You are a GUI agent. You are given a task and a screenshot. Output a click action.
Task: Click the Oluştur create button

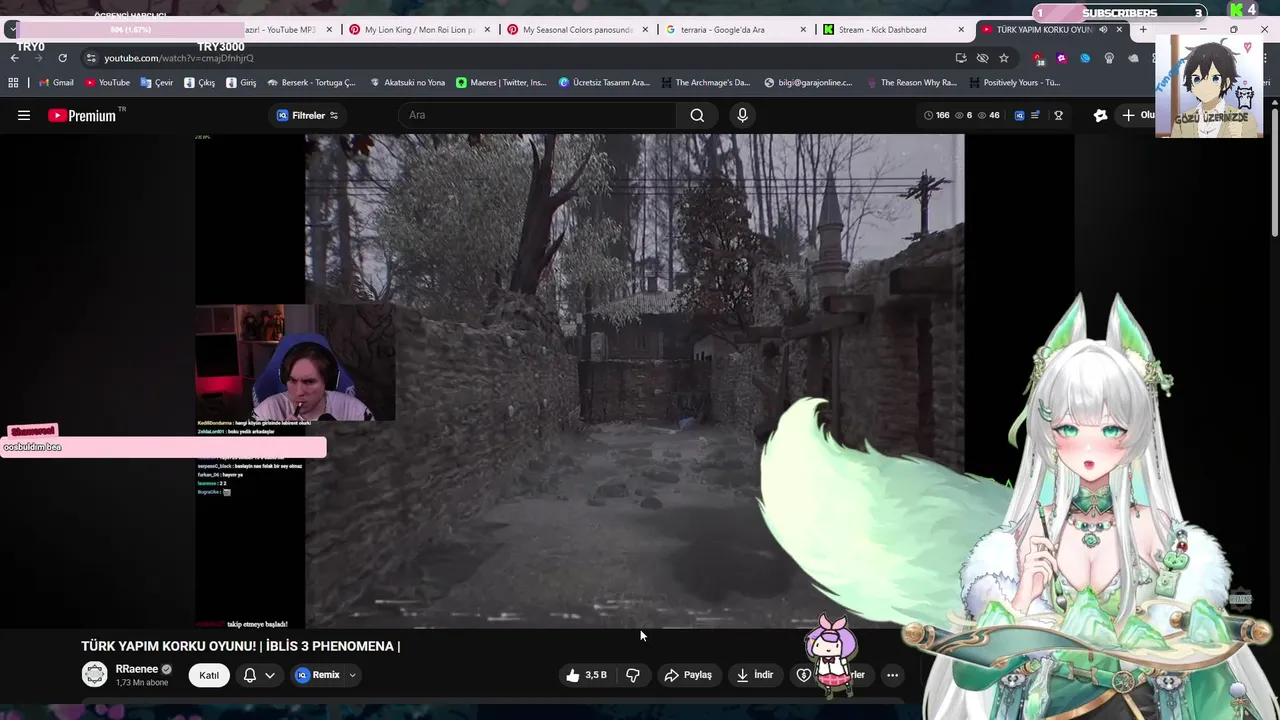(x=1137, y=115)
